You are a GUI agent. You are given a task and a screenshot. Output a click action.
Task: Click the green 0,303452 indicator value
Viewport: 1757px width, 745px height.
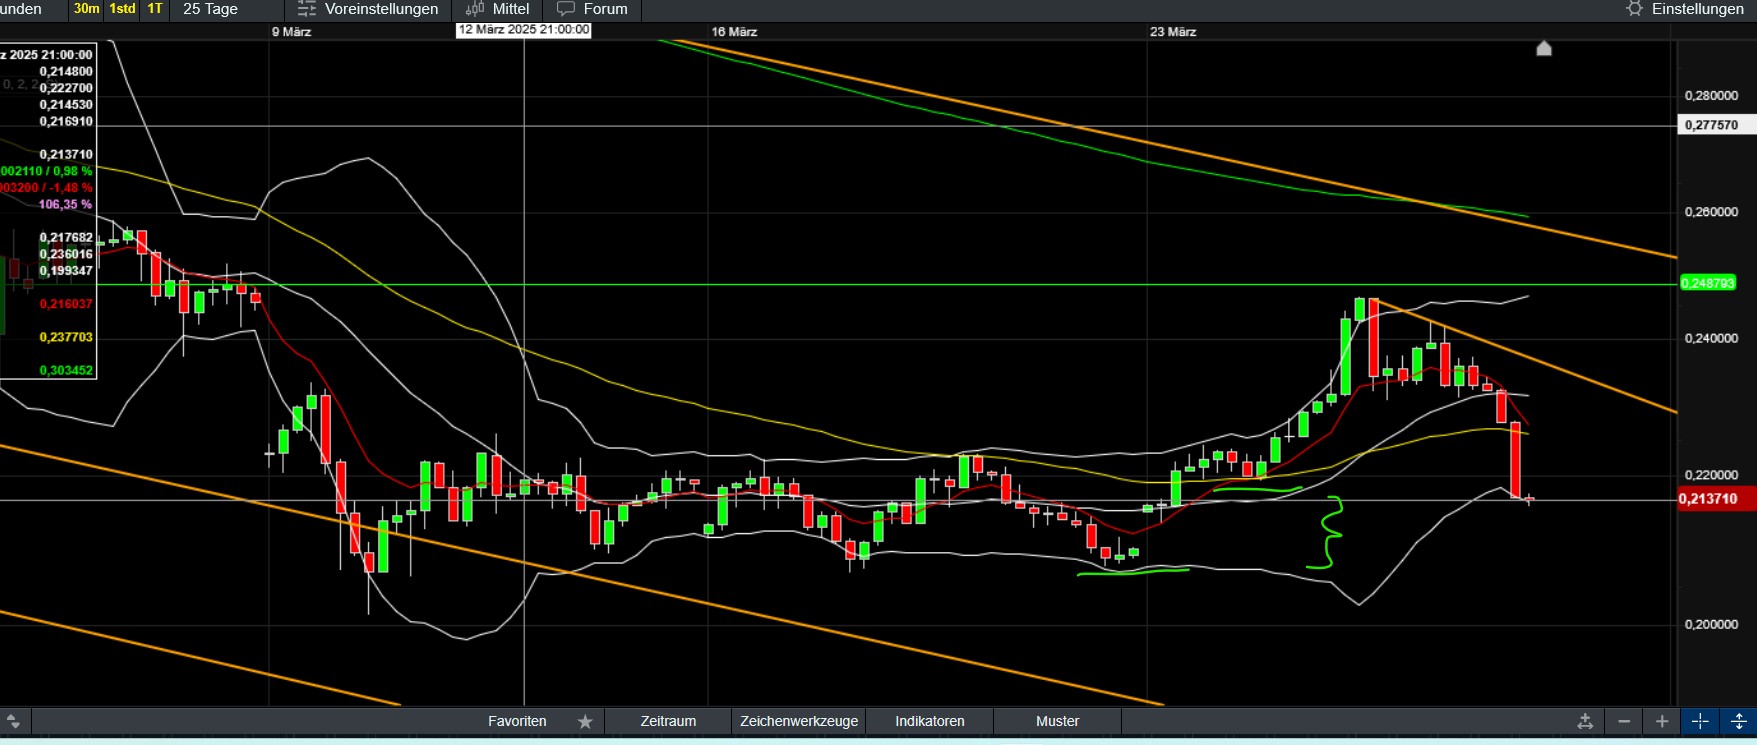click(x=66, y=371)
